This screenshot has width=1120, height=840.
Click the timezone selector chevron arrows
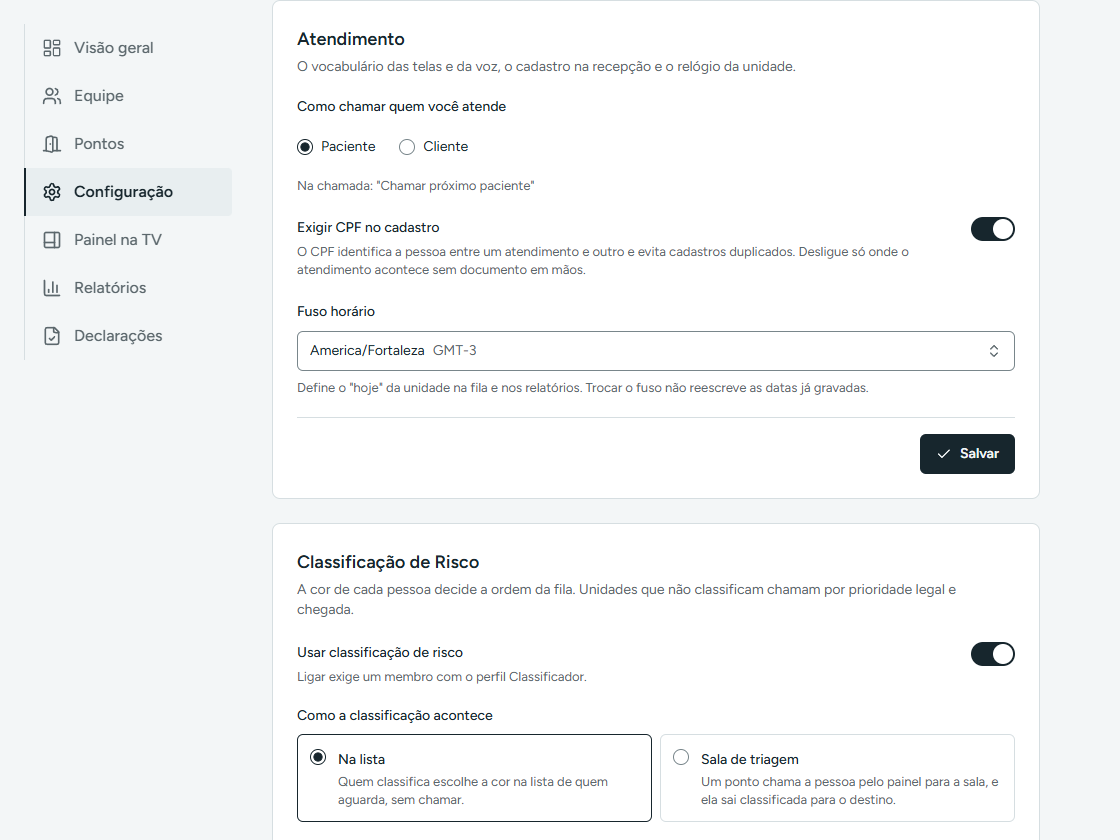tap(994, 351)
